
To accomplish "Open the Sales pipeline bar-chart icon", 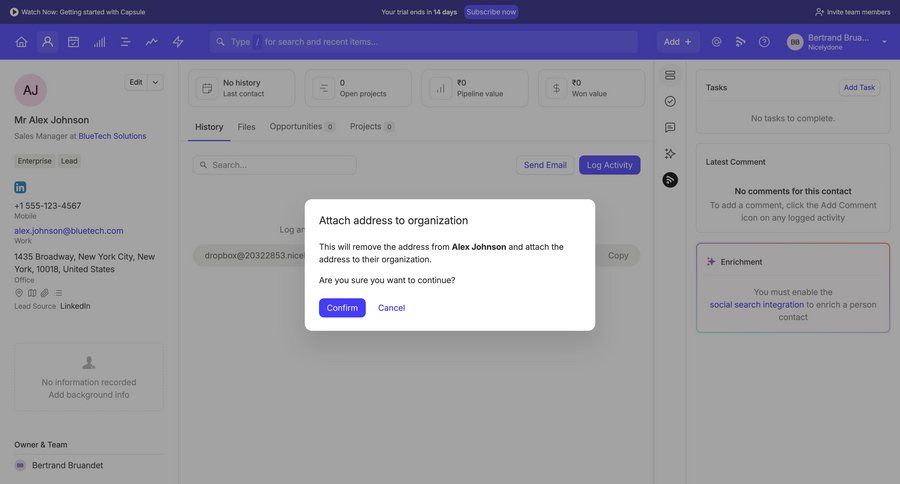I will pos(99,42).
